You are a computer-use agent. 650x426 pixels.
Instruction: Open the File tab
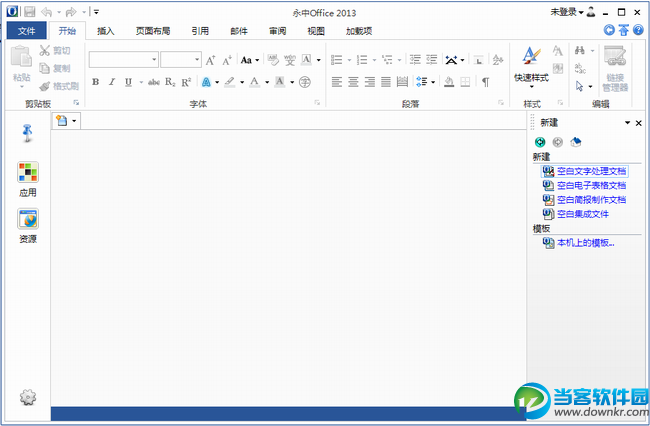click(x=27, y=31)
